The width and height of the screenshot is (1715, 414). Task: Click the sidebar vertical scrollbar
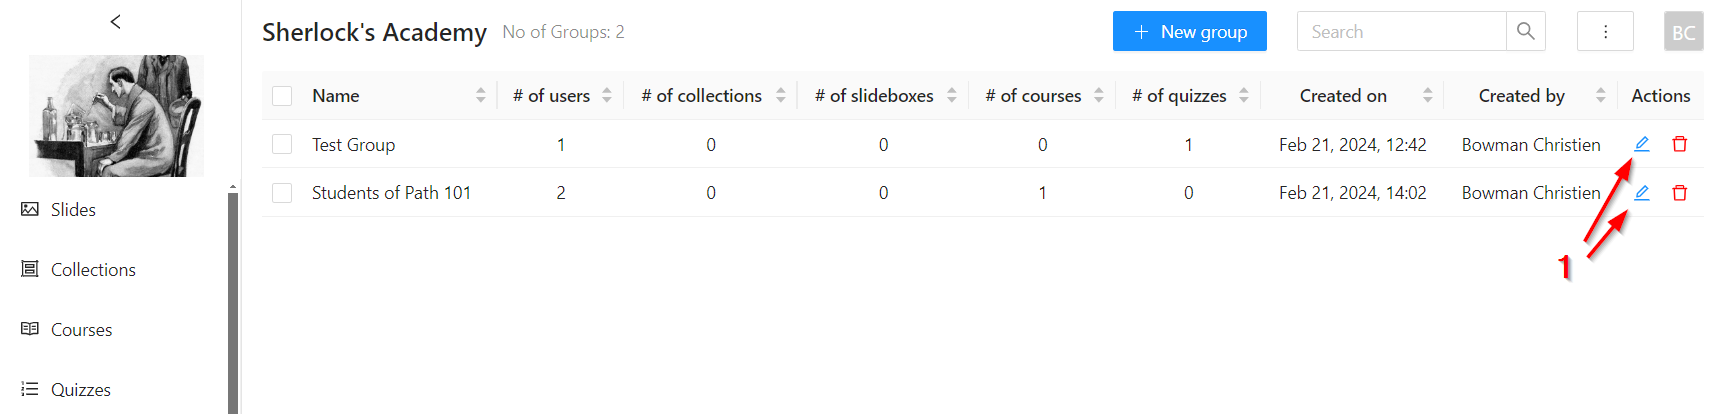point(233,300)
